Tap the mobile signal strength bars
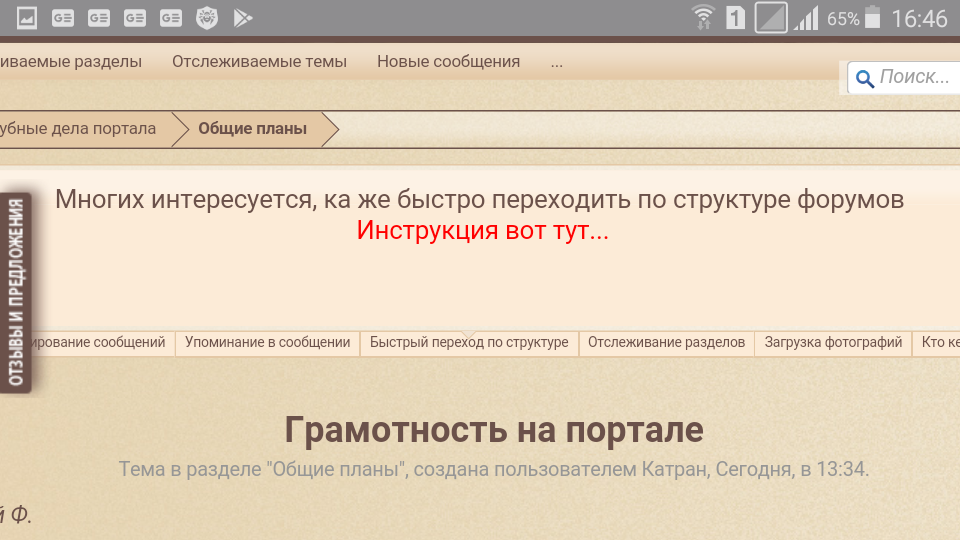The width and height of the screenshot is (960, 540). tap(805, 17)
